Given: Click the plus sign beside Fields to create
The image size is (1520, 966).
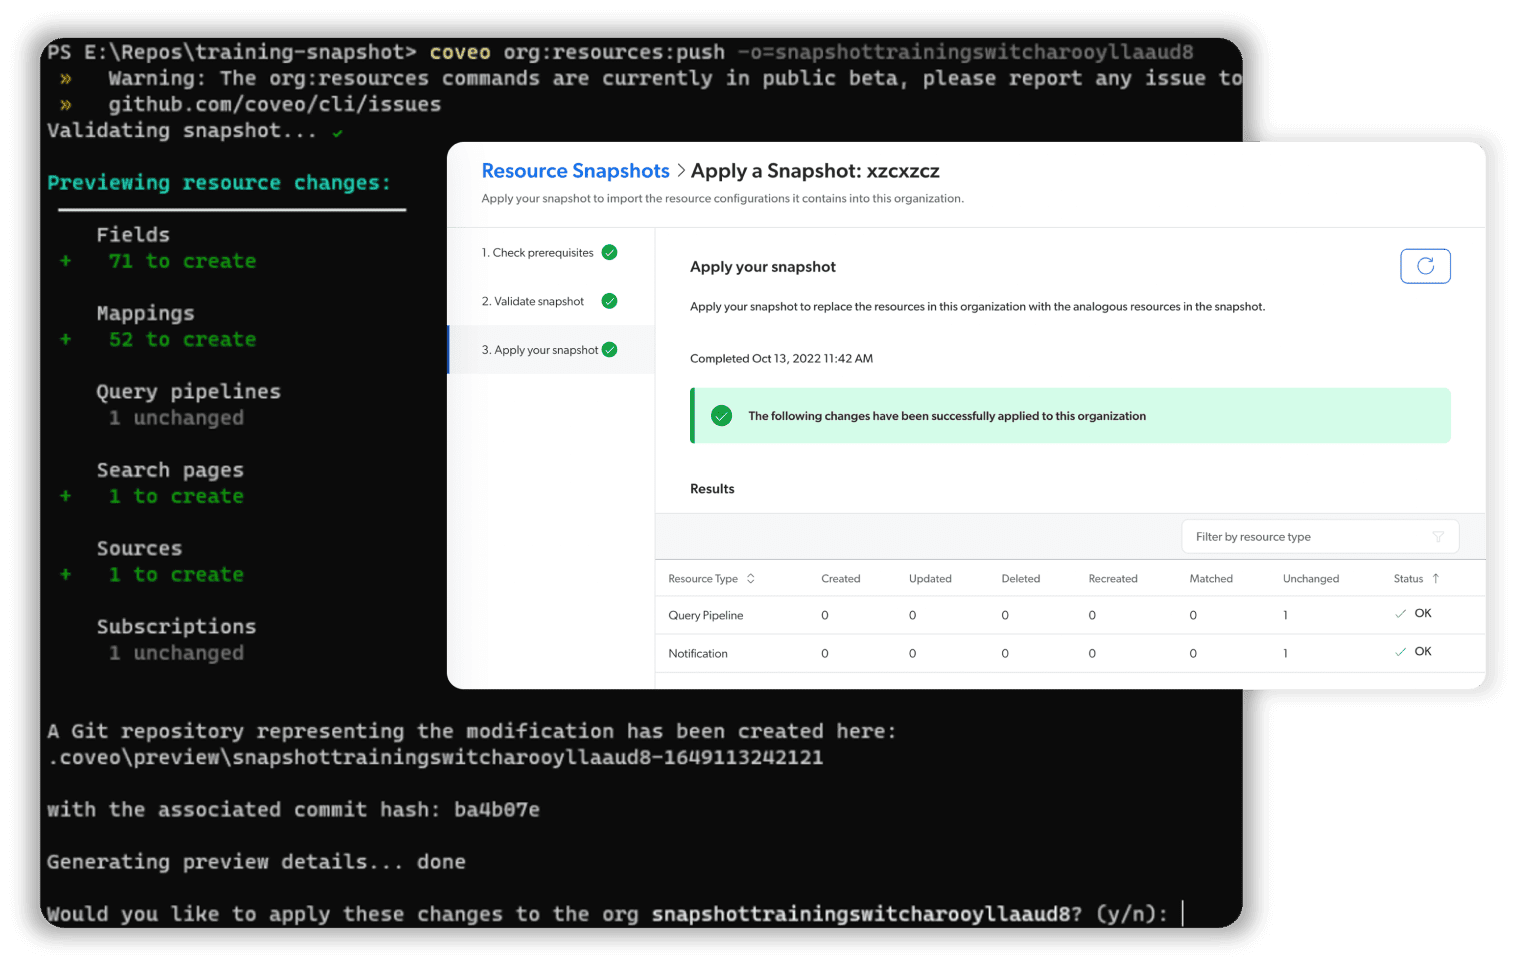Looking at the screenshot, I should [x=65, y=261].
